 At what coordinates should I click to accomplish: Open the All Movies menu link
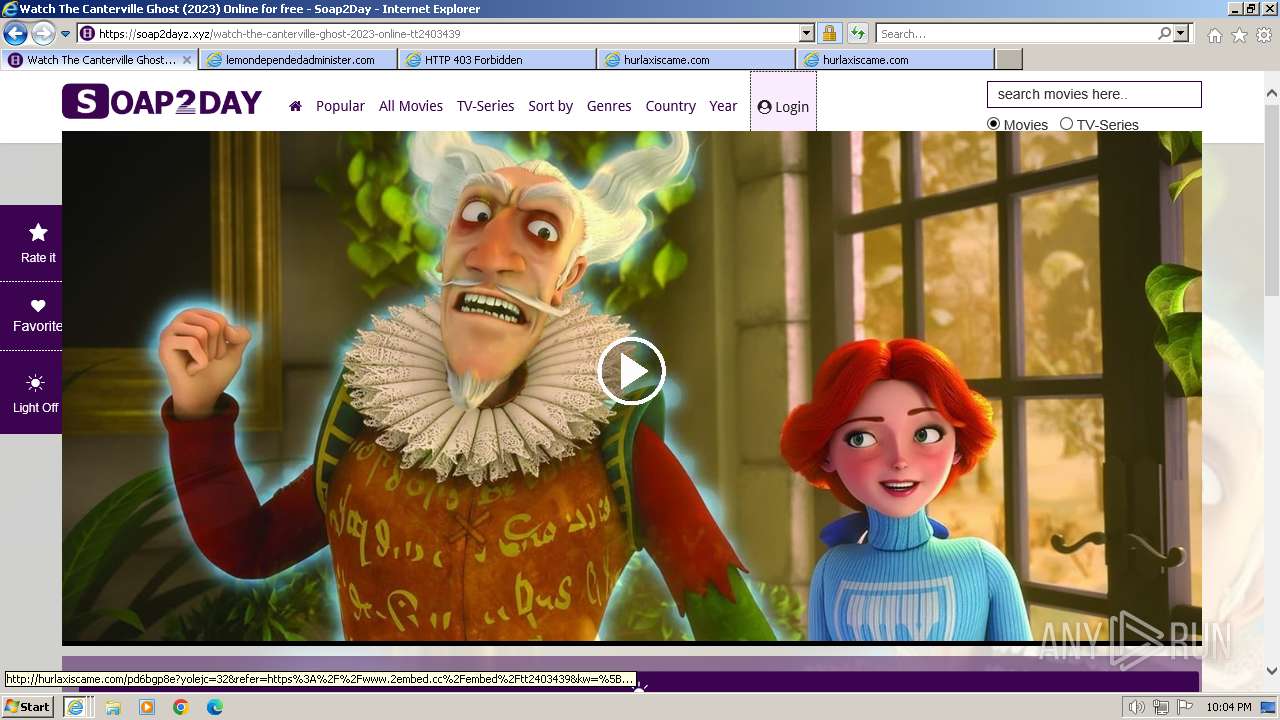[411, 106]
